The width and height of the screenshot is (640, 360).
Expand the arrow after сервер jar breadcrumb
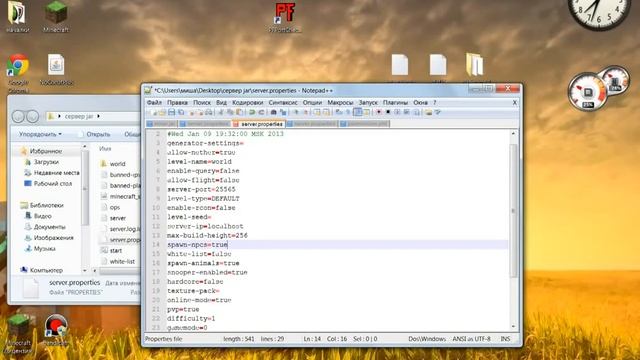point(98,116)
